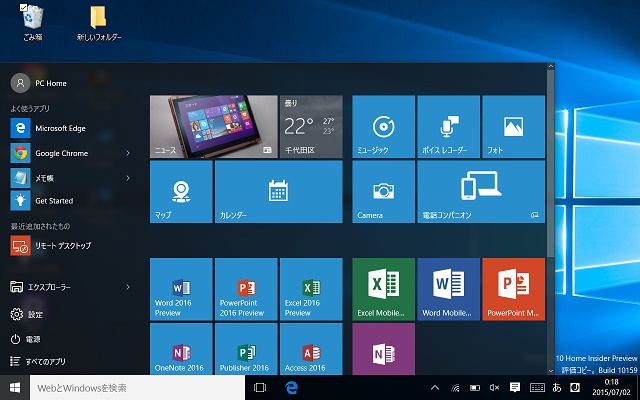Launch Edge from the taskbar

pos(291,387)
